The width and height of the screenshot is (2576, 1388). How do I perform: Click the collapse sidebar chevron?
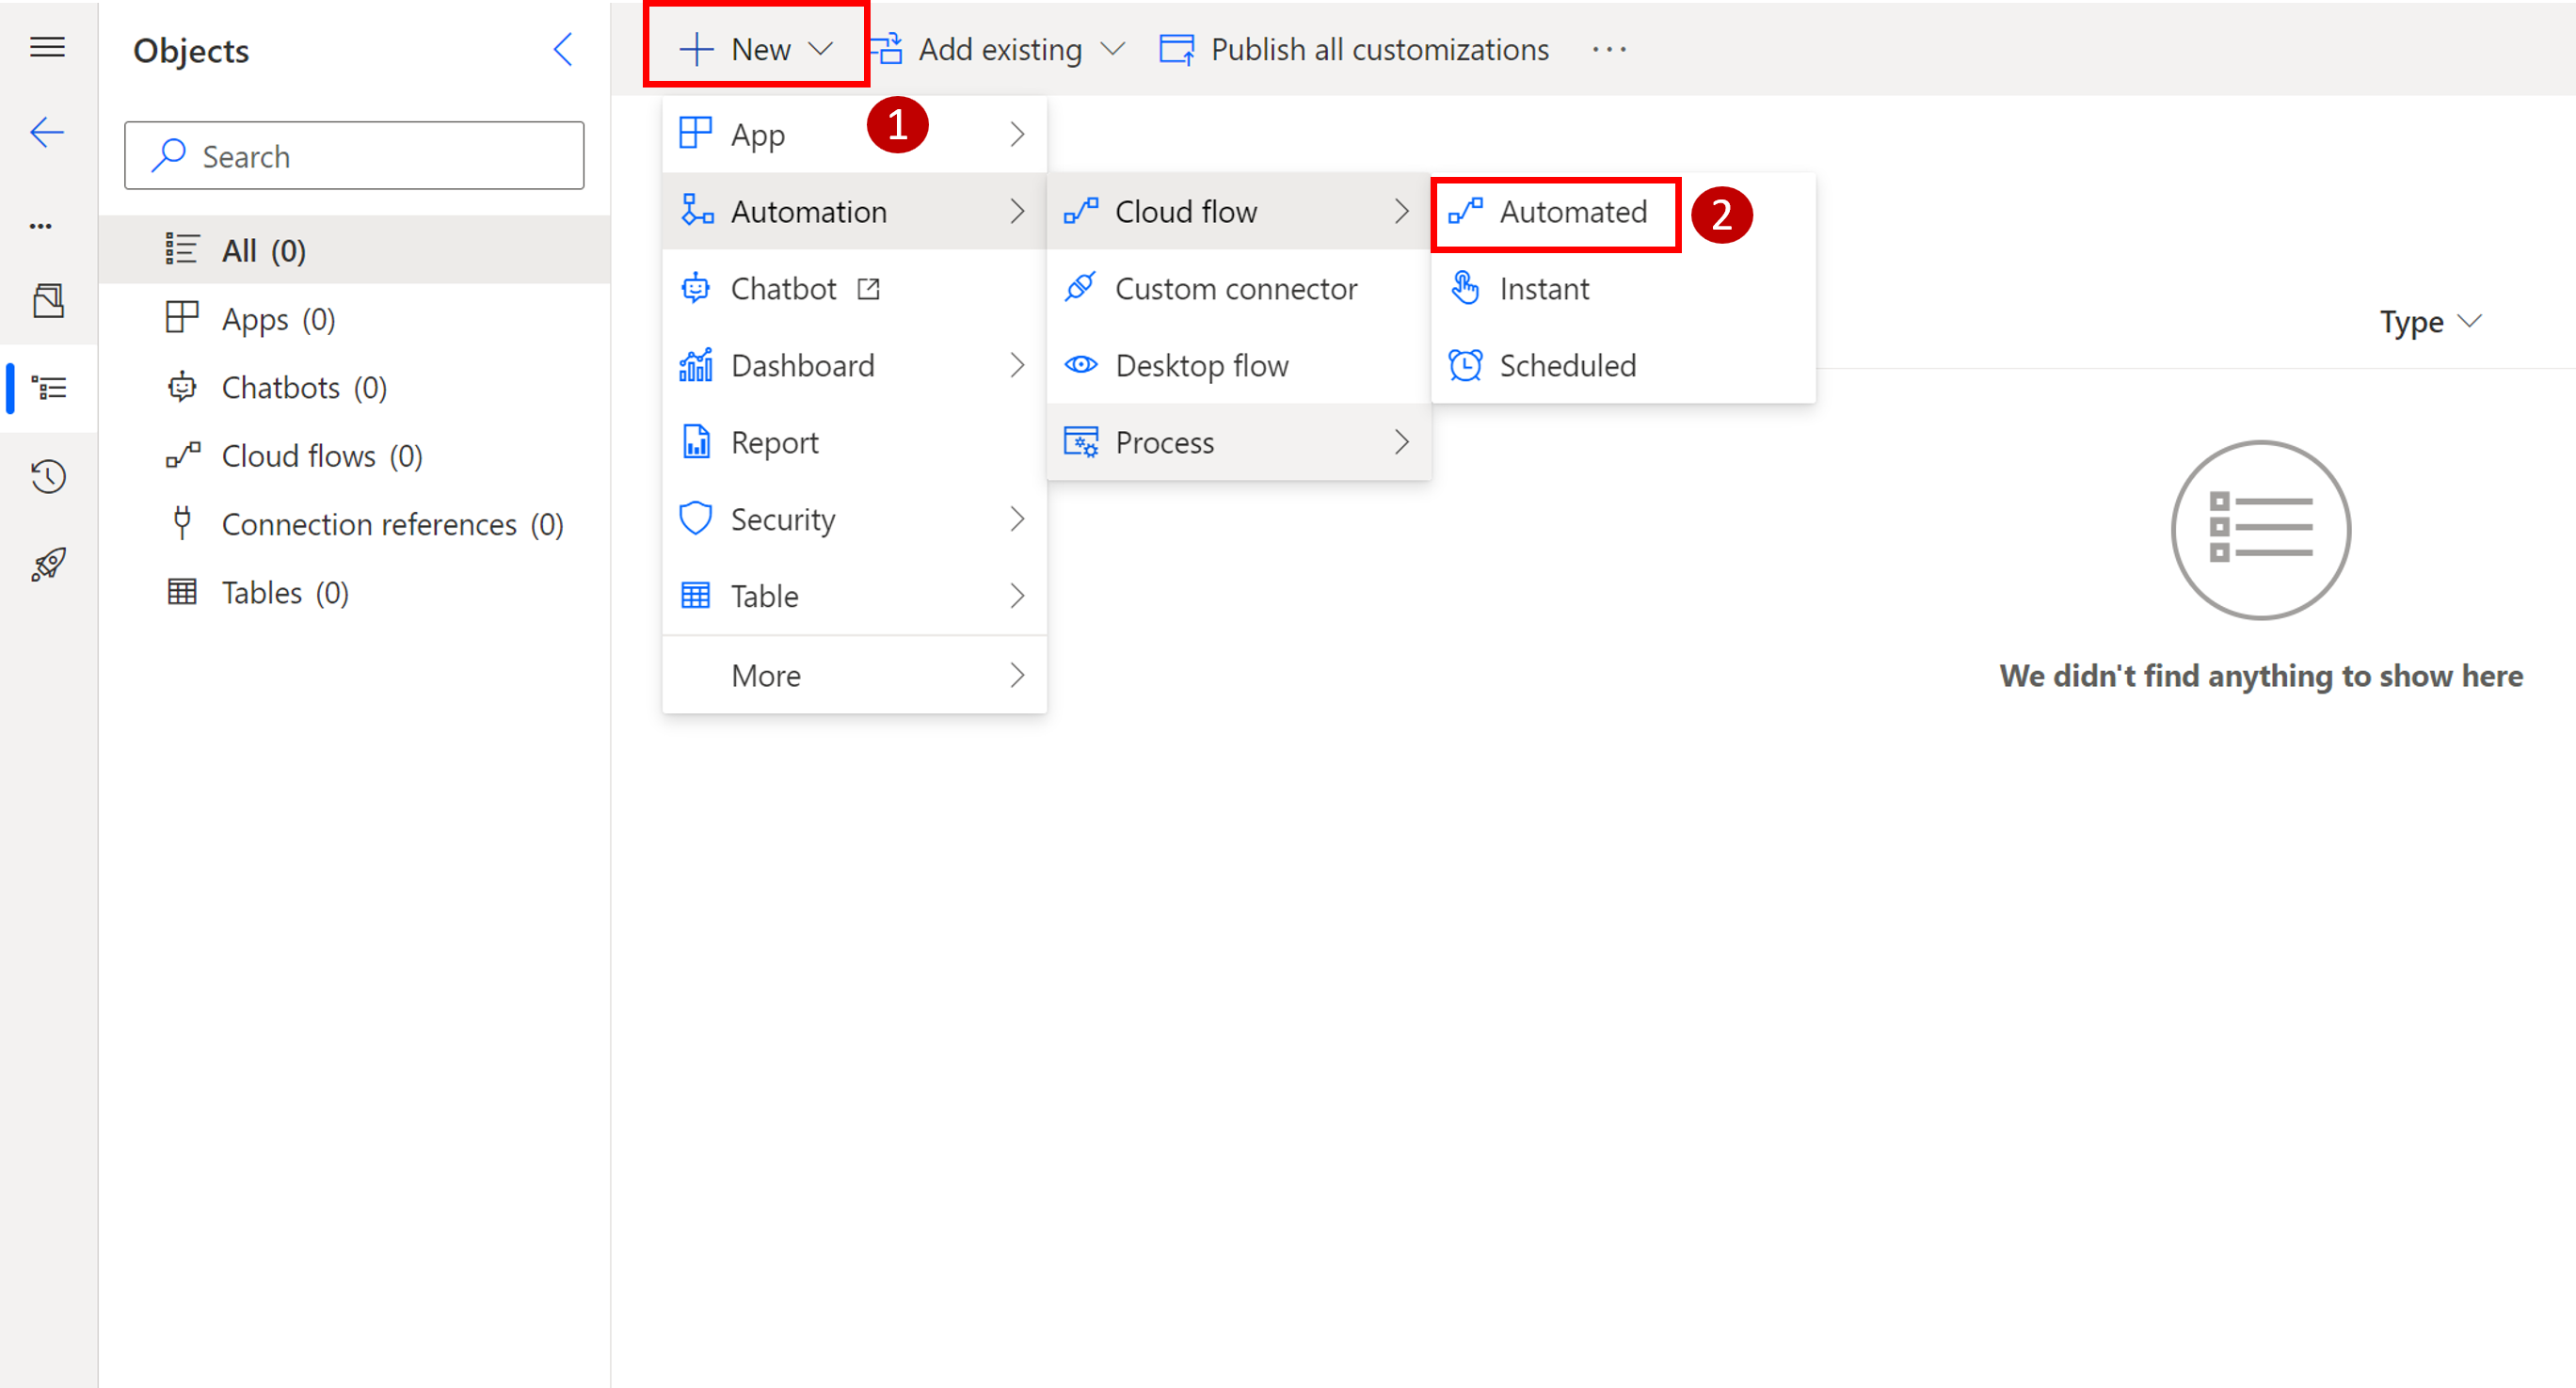pos(564,50)
